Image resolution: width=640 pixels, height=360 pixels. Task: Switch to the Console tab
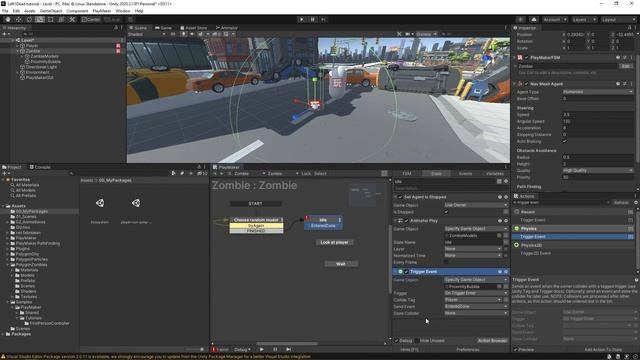40,167
